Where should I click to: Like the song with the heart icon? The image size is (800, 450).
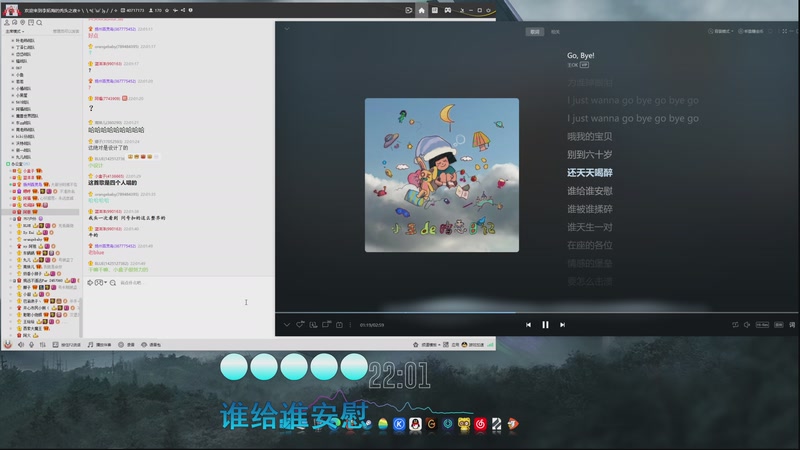coord(300,324)
